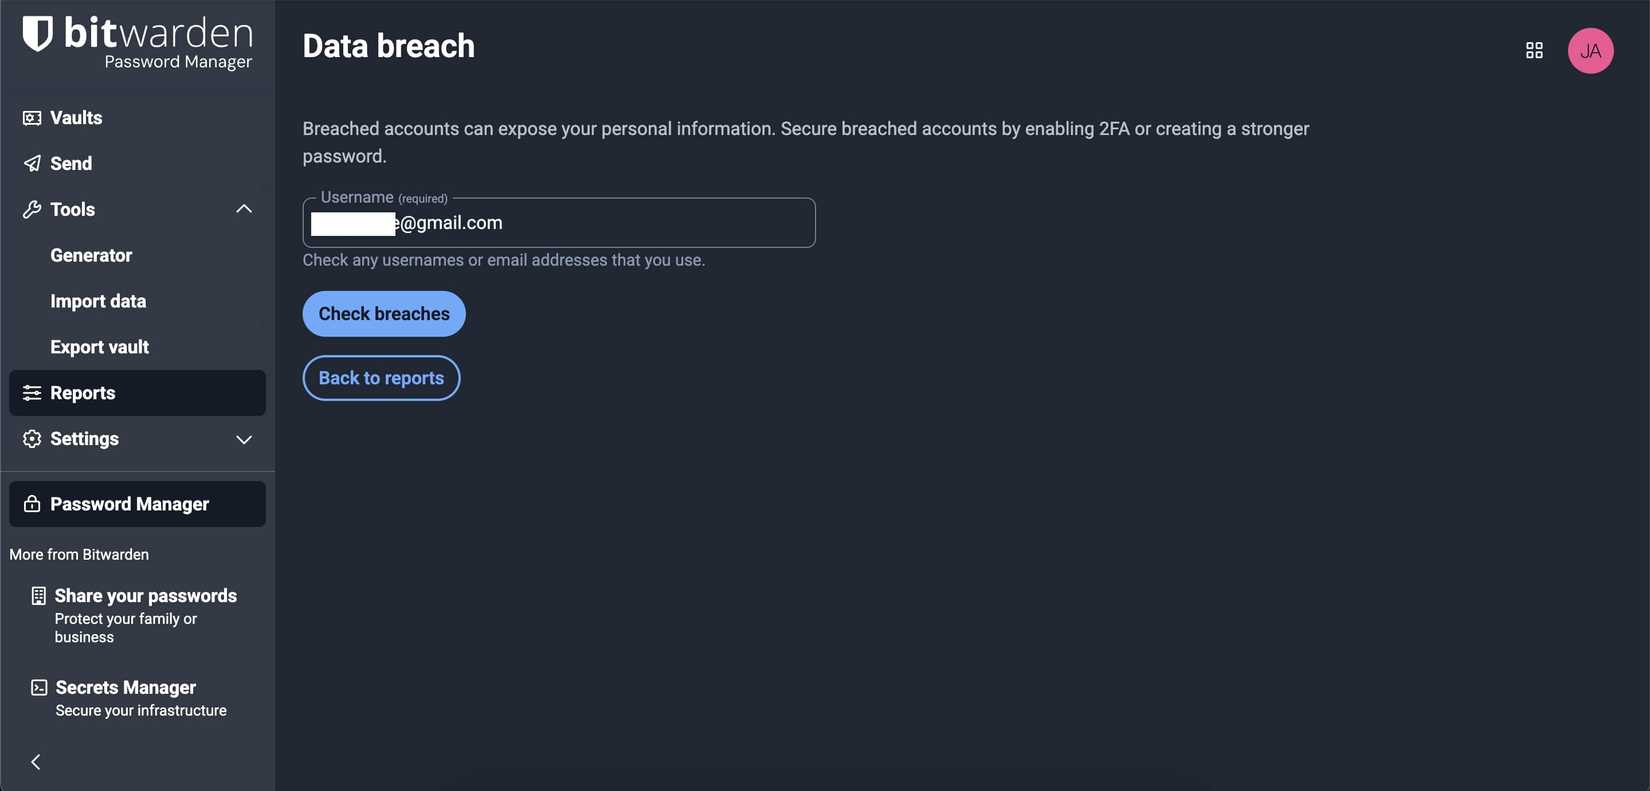Open the Generator page

pos(91,255)
